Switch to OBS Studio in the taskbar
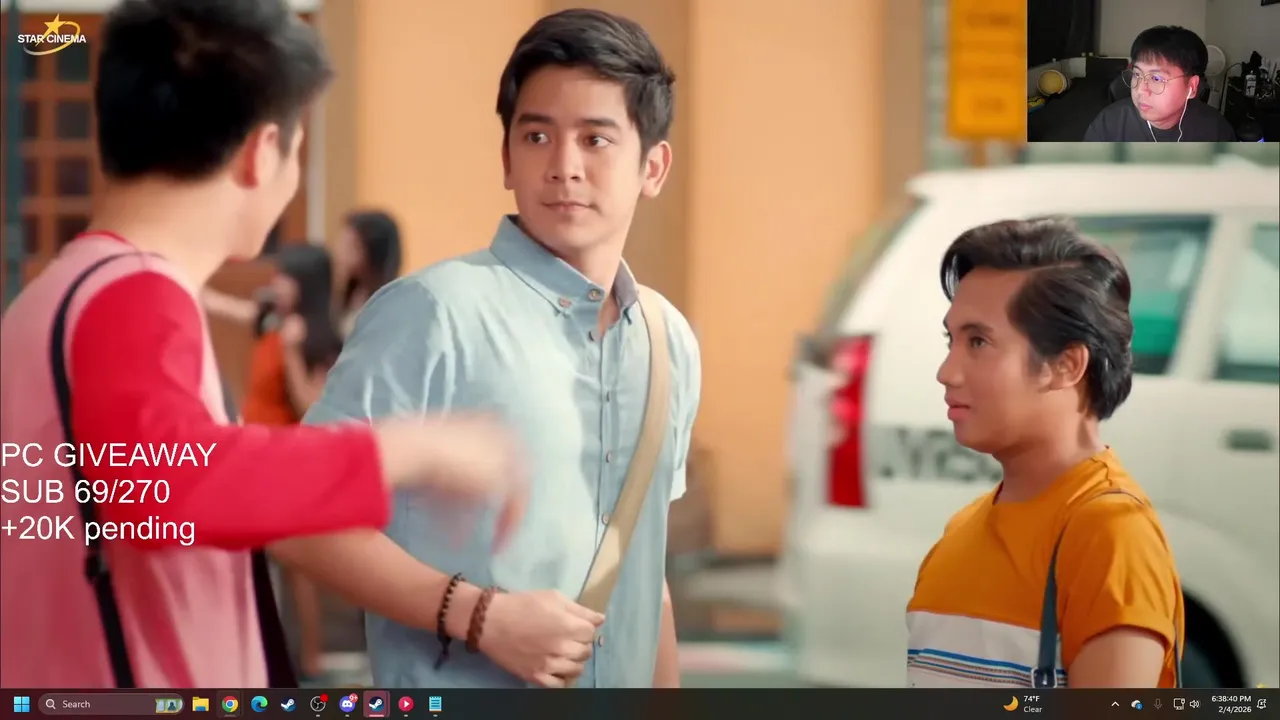The height and width of the screenshot is (720, 1280). [x=318, y=704]
